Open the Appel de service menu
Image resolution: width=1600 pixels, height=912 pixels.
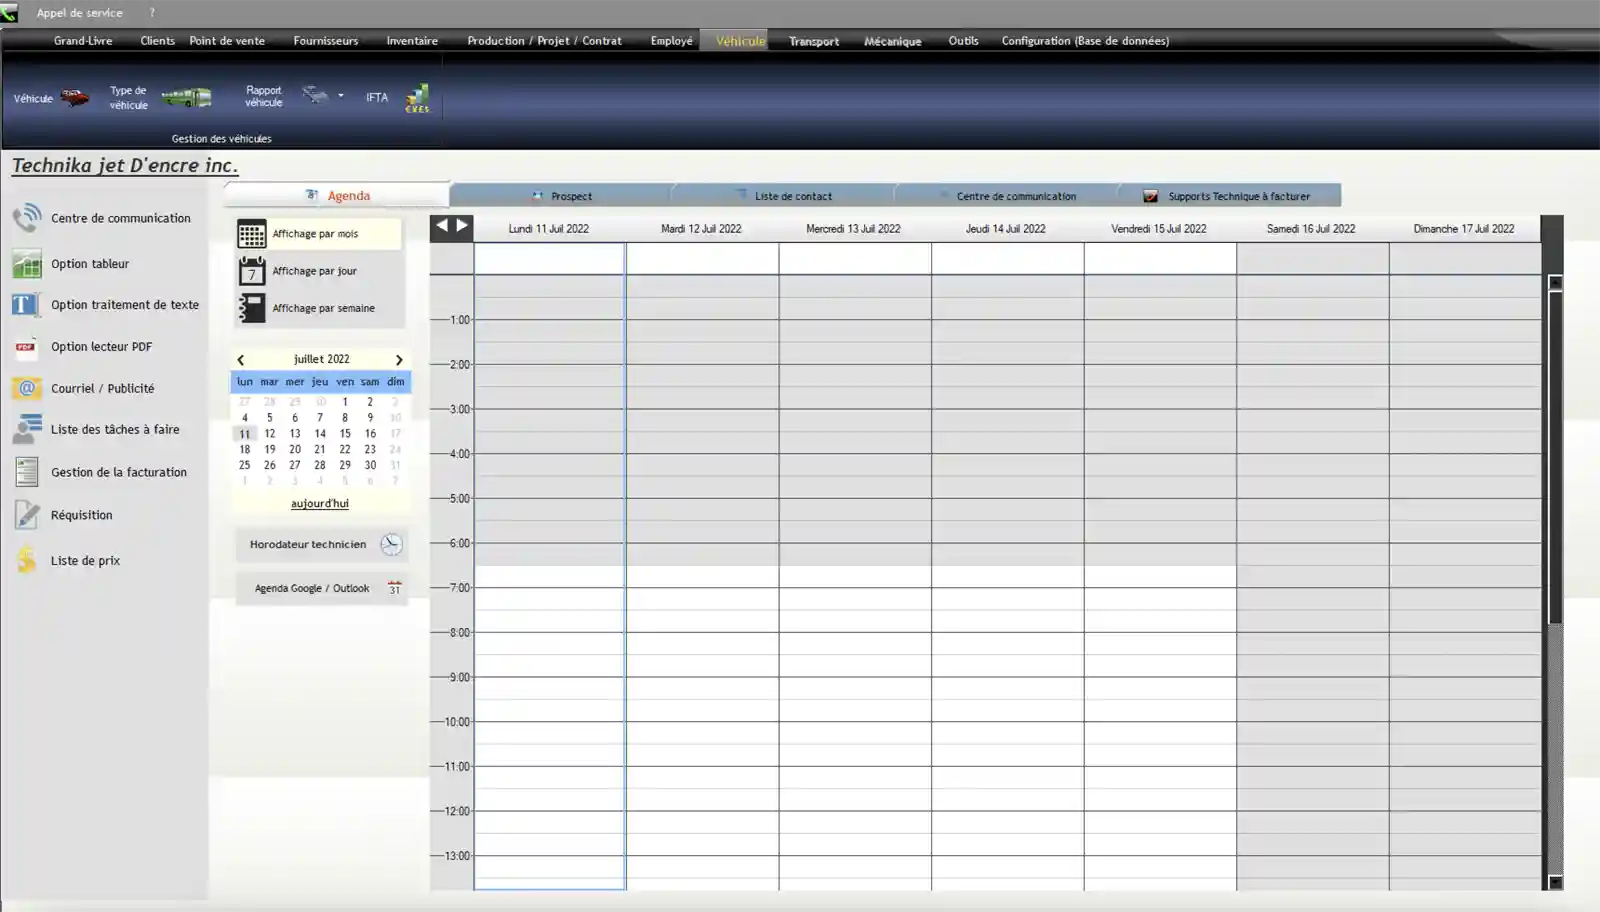coord(80,13)
